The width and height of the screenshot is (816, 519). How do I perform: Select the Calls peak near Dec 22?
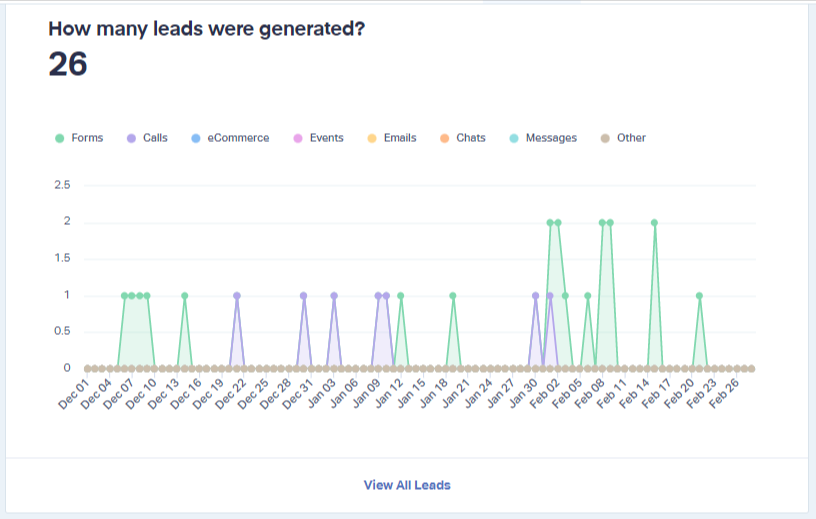point(237,295)
